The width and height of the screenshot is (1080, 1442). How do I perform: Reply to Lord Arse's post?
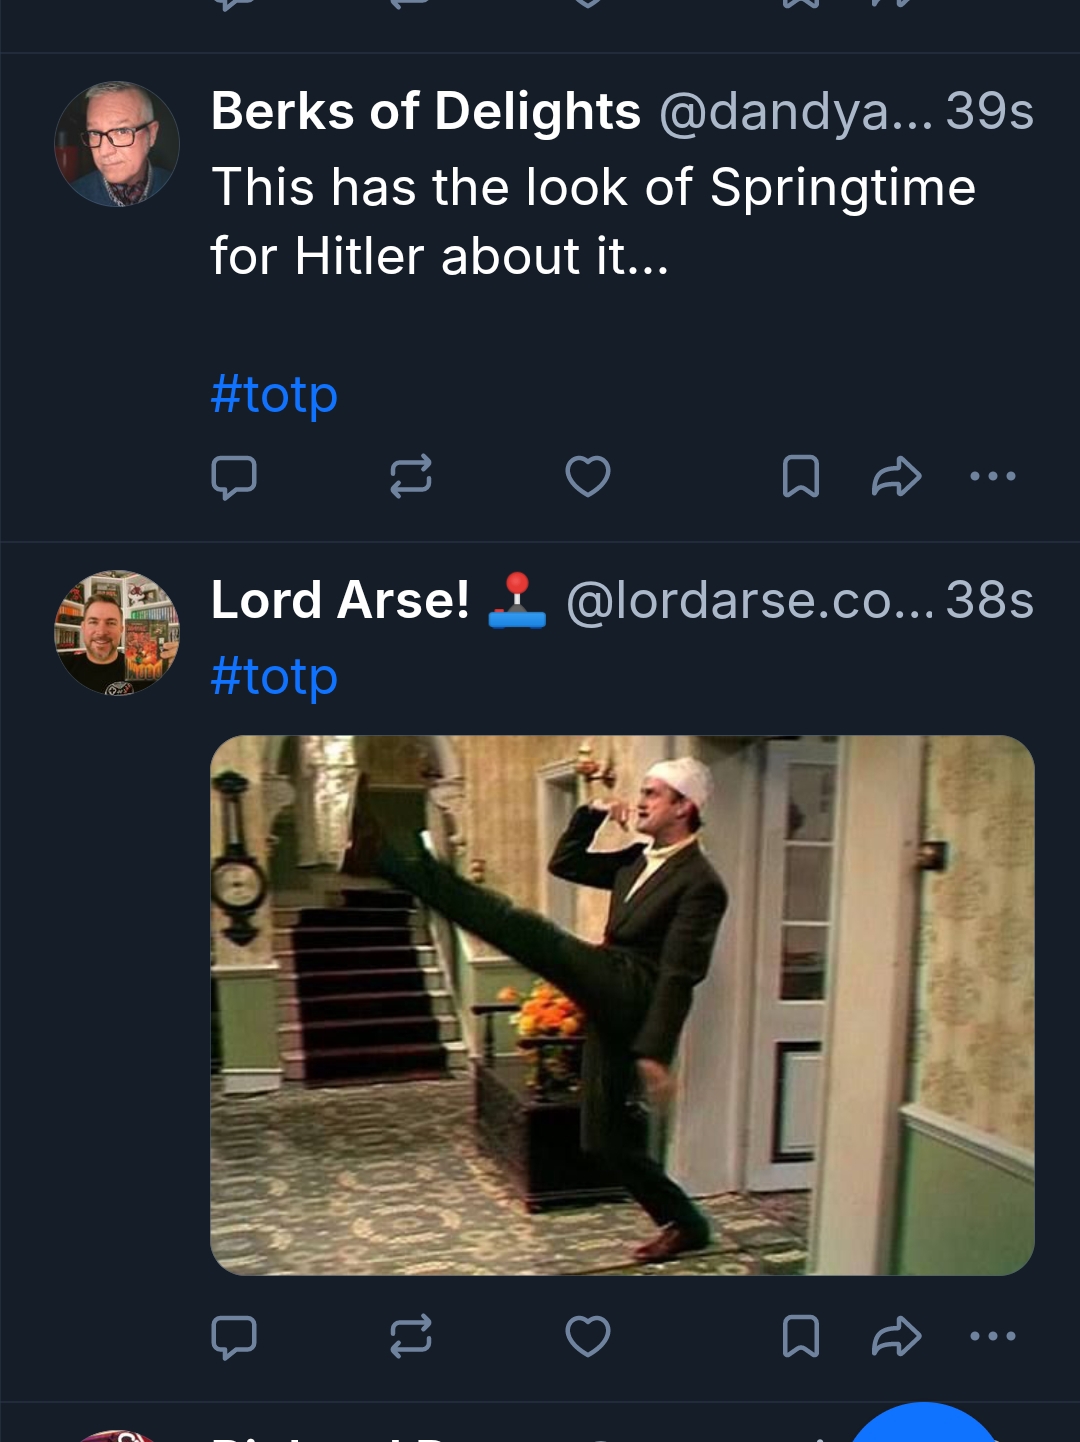tap(234, 1336)
